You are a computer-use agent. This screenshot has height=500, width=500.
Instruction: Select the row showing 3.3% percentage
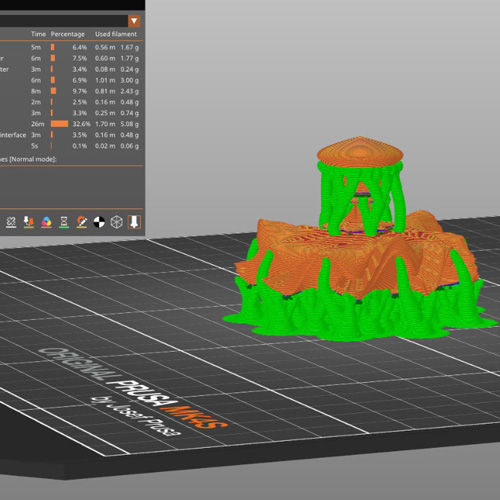(72, 113)
